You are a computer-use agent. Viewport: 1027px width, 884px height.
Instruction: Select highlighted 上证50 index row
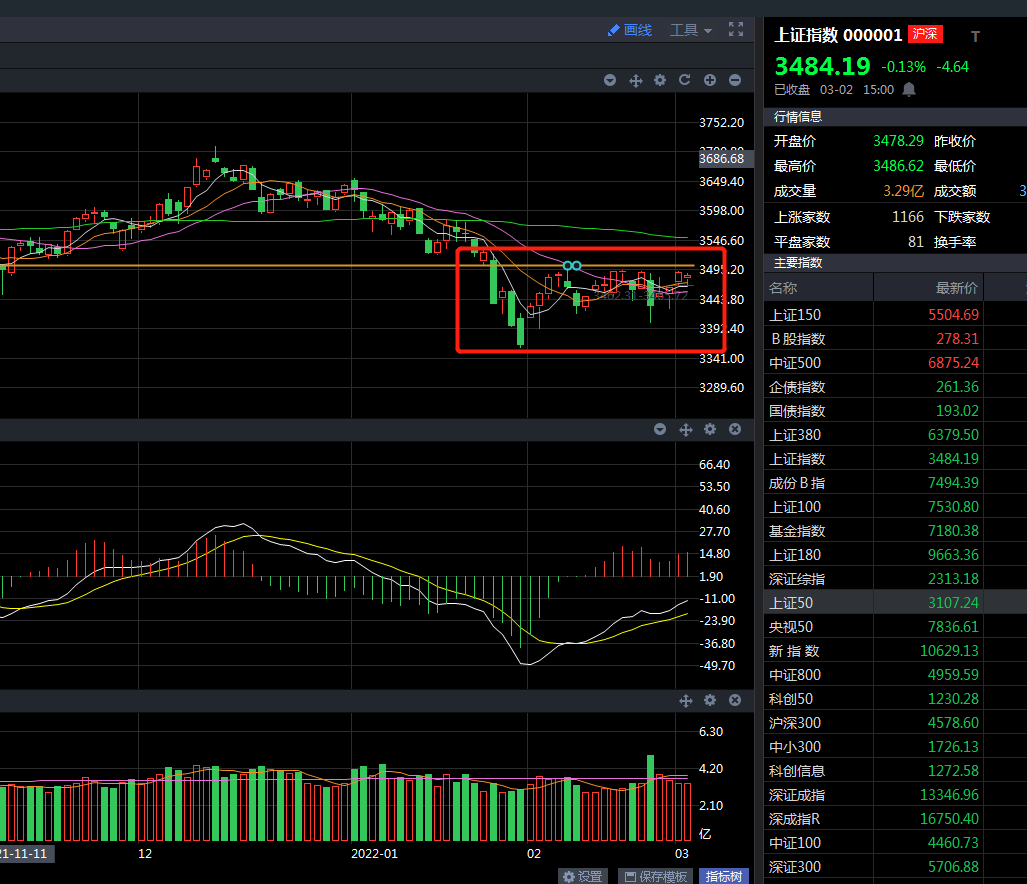click(895, 602)
